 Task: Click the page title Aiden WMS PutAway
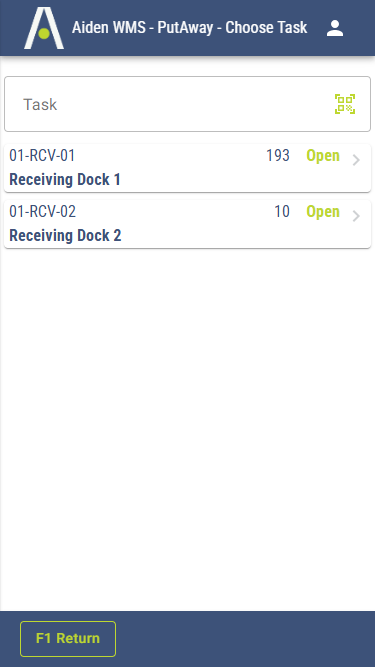[x=189, y=28]
